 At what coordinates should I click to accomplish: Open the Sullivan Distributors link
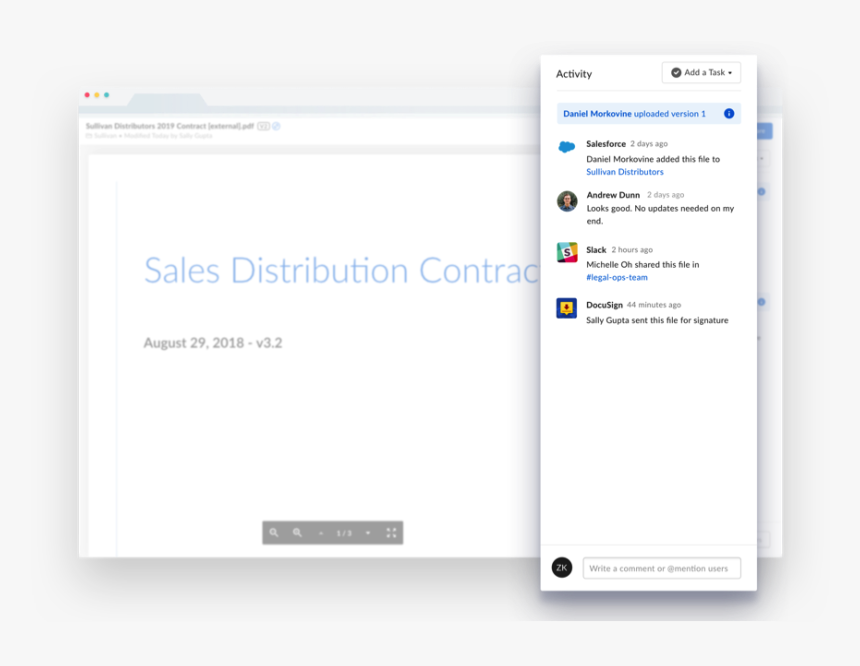625,172
